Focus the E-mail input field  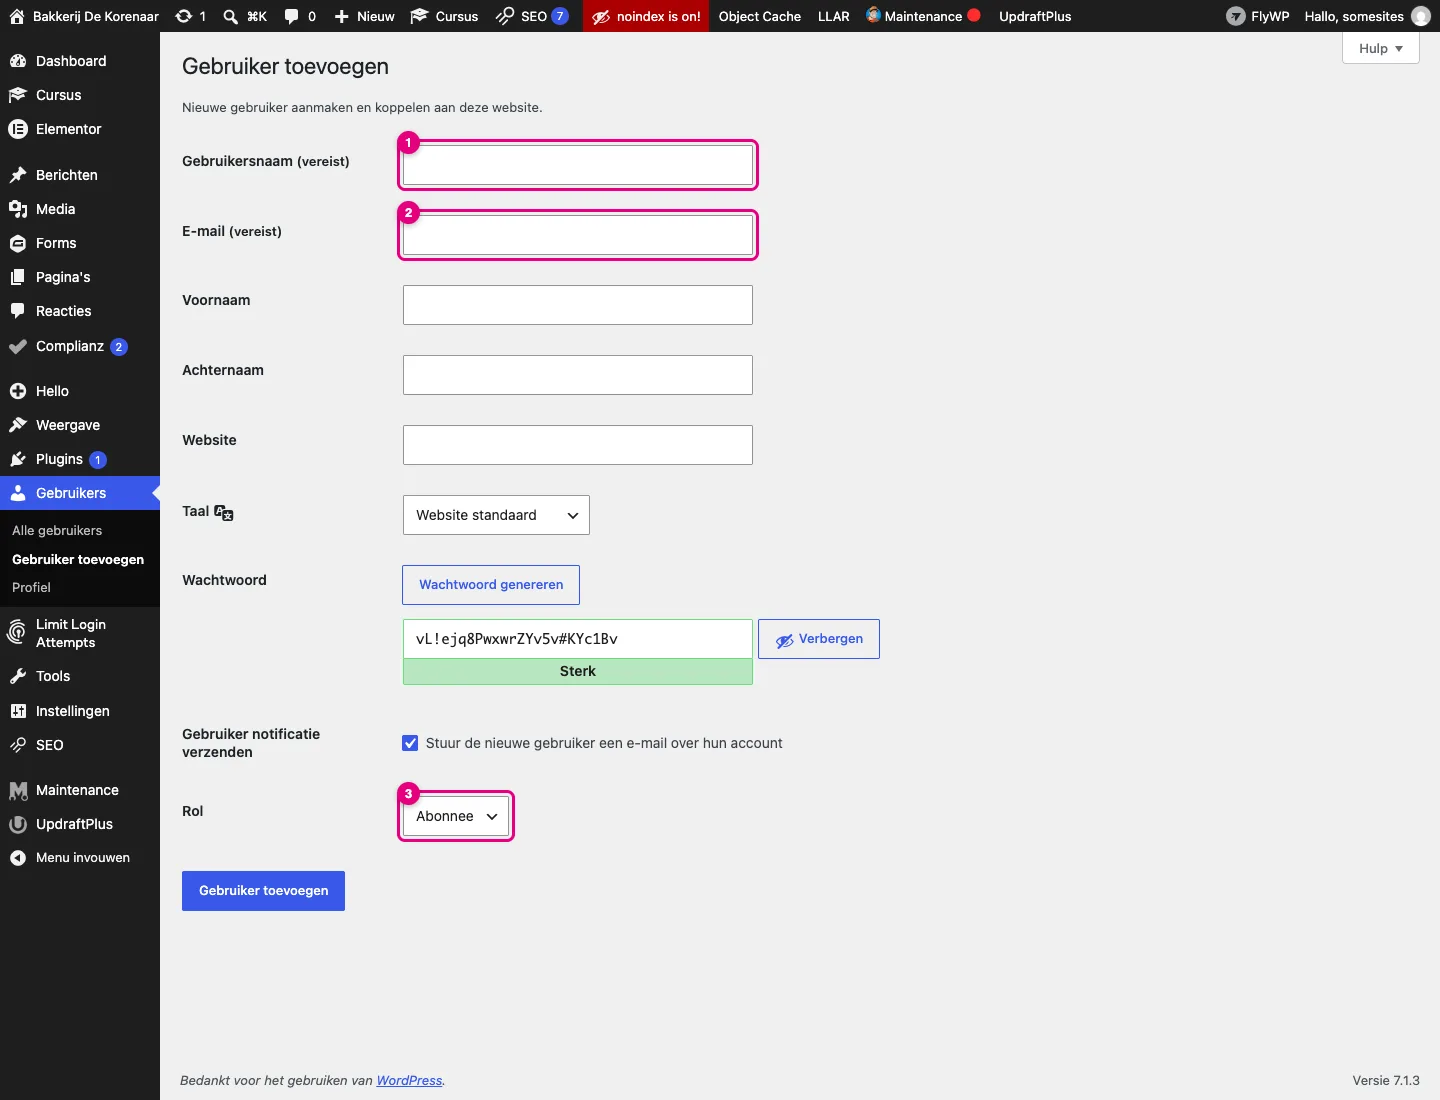point(578,235)
